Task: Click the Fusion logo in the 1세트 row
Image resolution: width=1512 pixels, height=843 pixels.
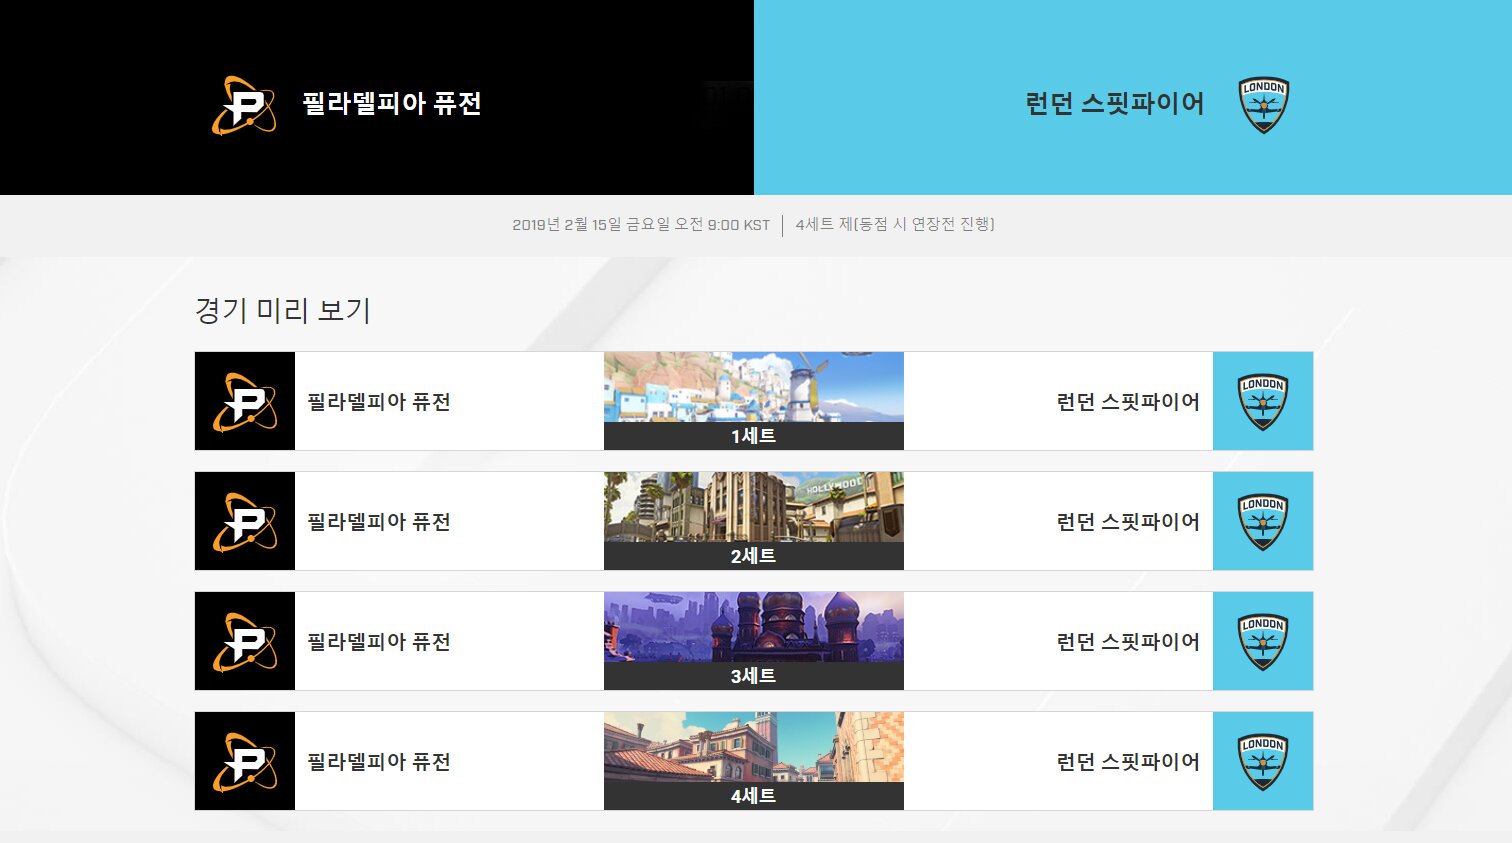Action: tap(245, 401)
